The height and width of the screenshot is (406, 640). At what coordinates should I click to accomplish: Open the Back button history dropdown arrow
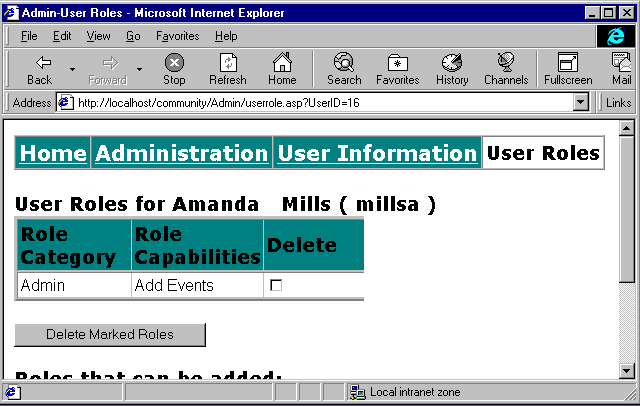coord(72,69)
